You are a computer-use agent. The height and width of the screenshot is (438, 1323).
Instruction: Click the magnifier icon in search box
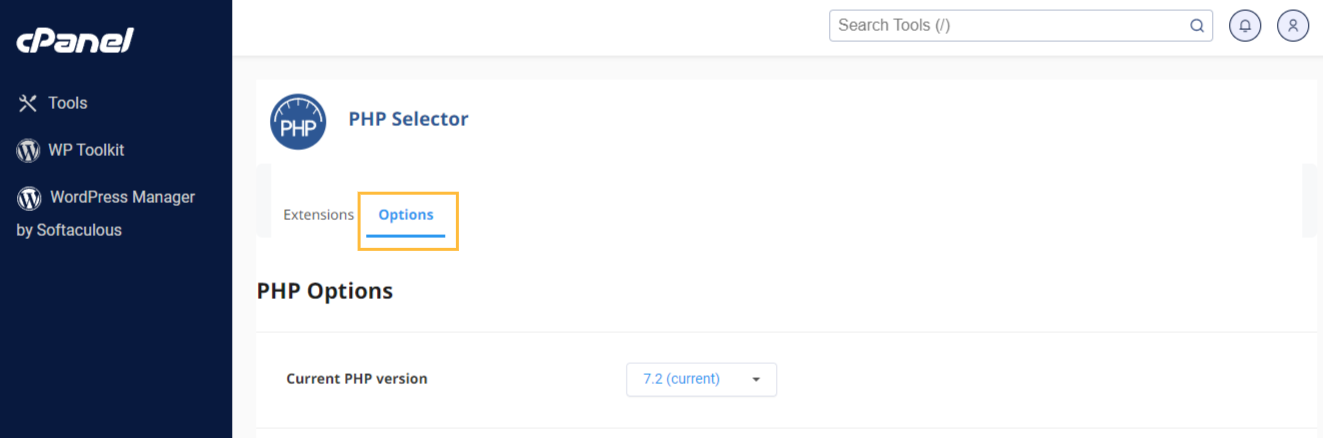coord(1197,26)
